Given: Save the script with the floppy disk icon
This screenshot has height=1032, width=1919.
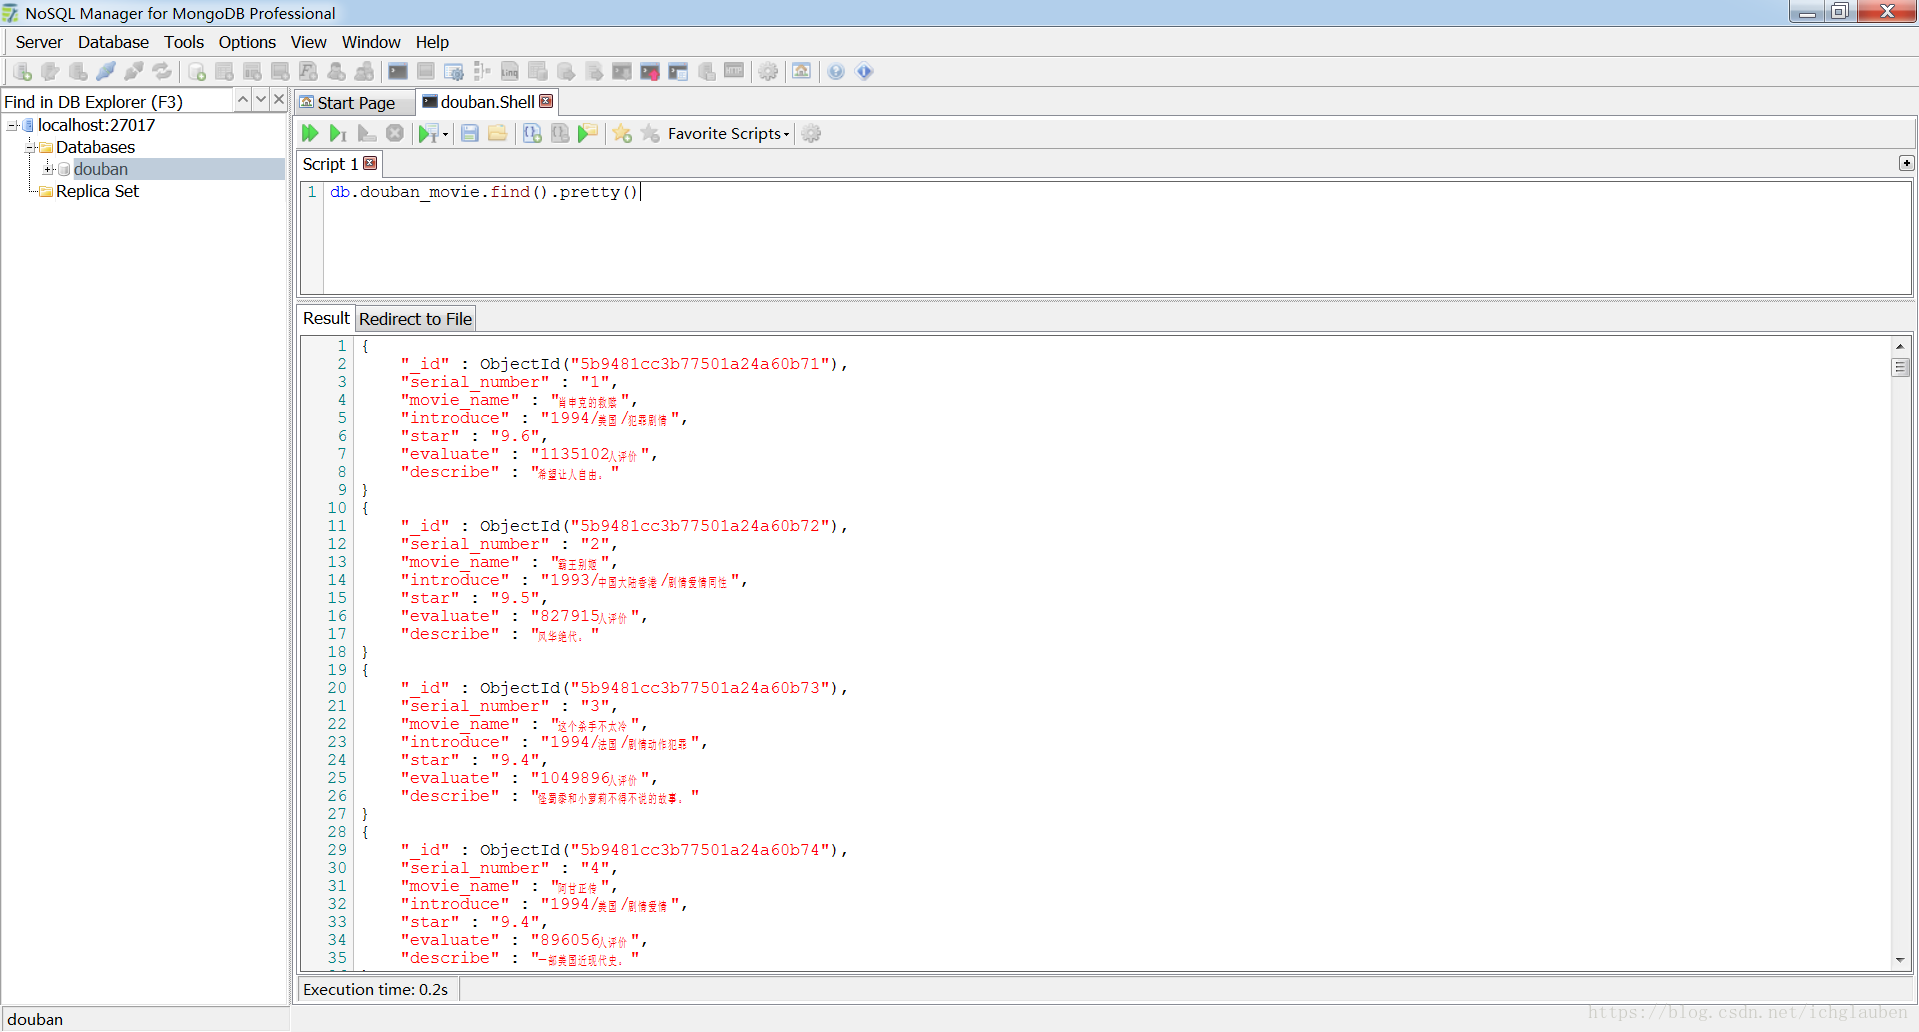Looking at the screenshot, I should [x=470, y=133].
